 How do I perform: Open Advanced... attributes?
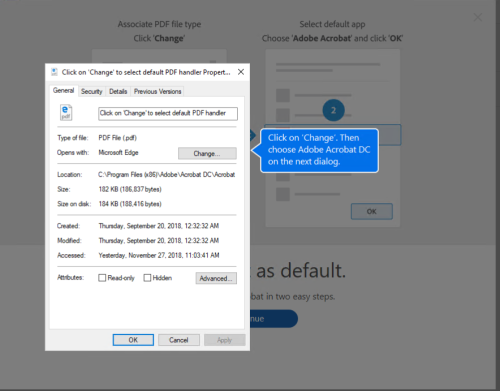(216, 278)
